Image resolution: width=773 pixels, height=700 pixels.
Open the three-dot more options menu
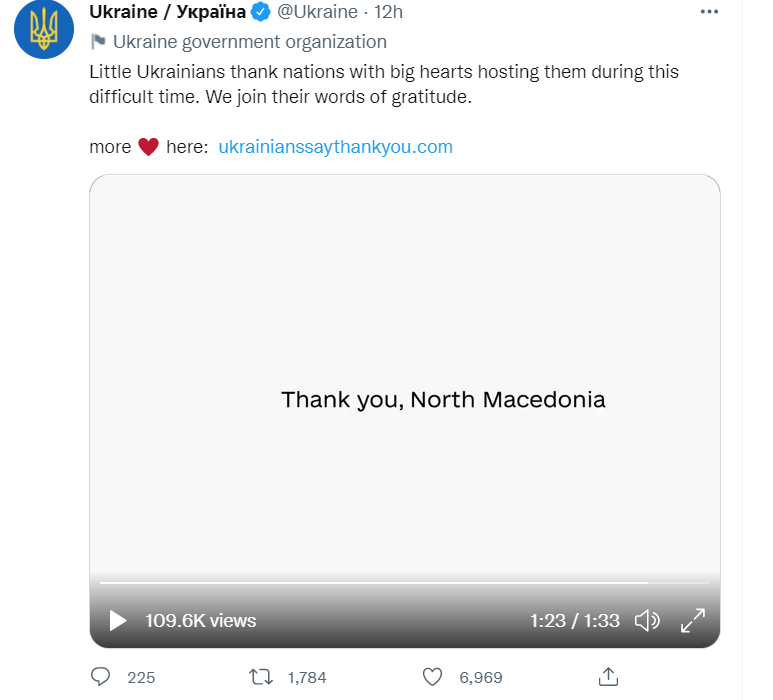pos(709,12)
